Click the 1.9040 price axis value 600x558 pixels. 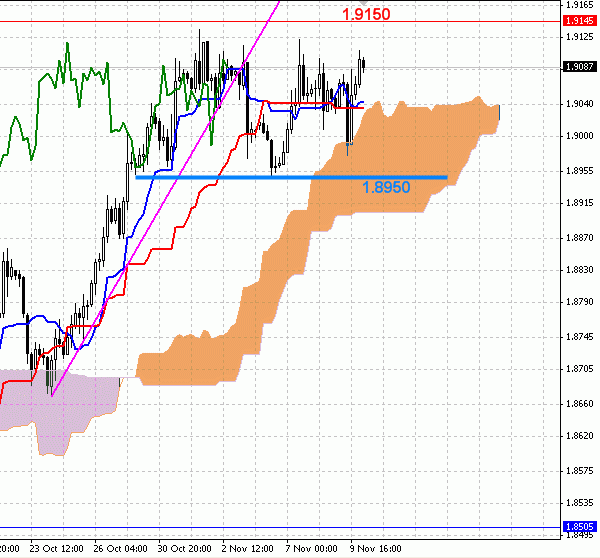579,104
